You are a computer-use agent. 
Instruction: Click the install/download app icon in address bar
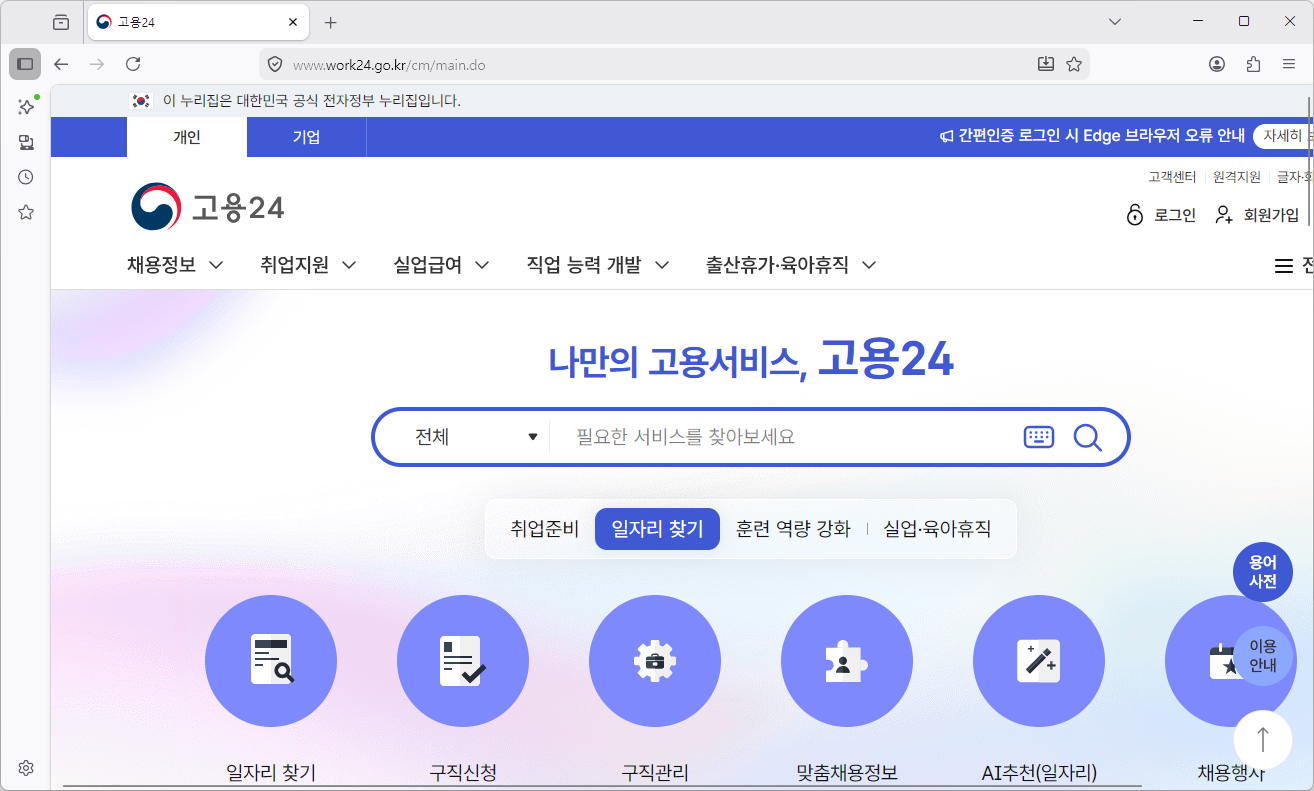1046,64
